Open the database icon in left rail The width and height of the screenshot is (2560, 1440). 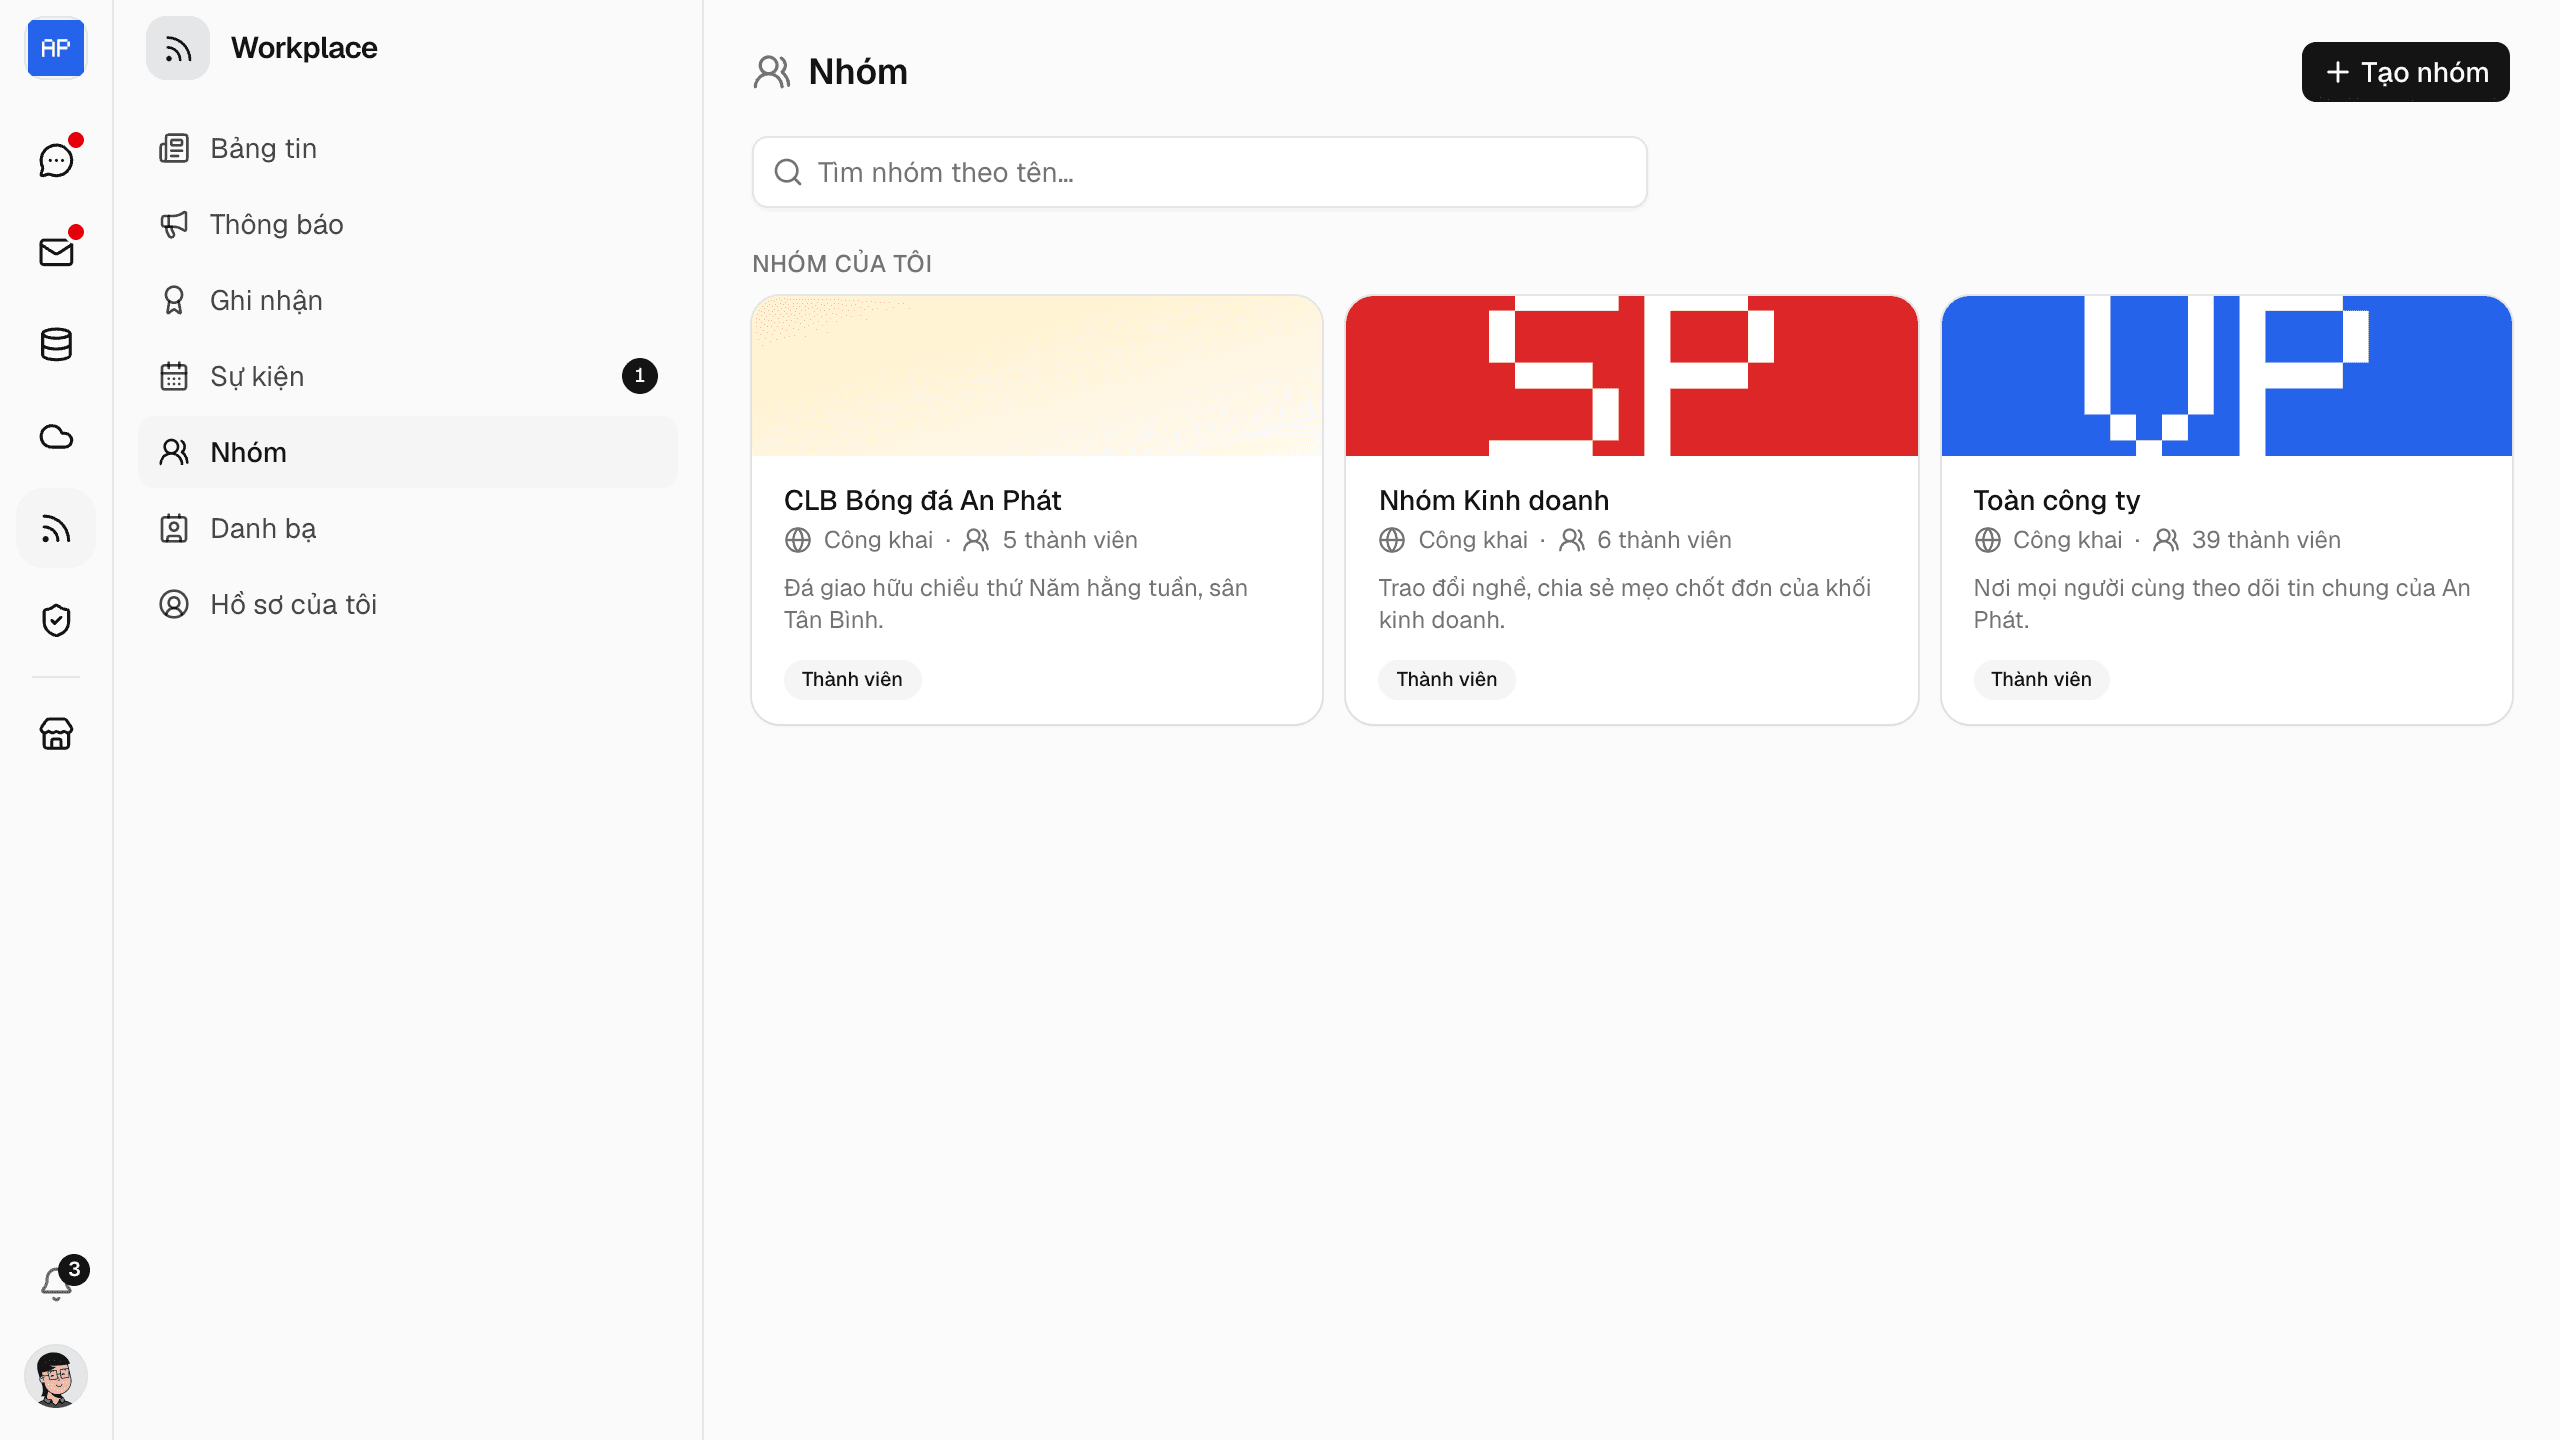56,344
